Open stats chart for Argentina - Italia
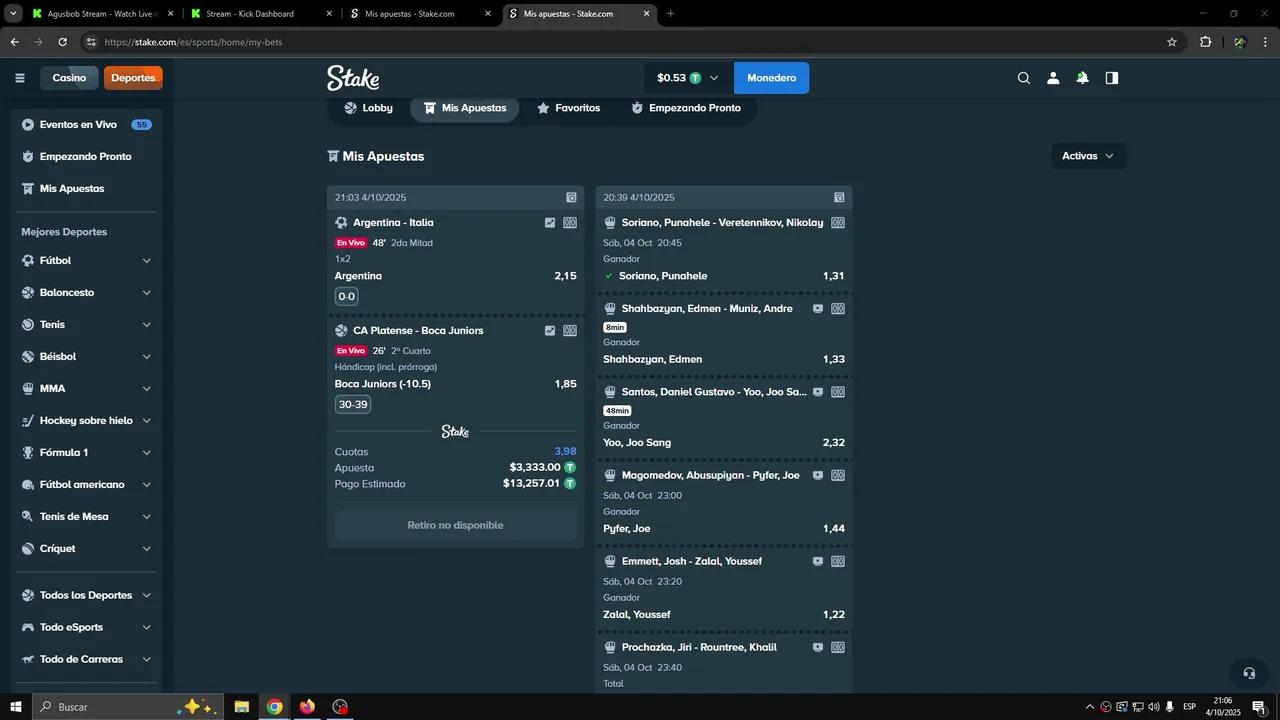Screen dimensions: 1280x720 (550, 223)
